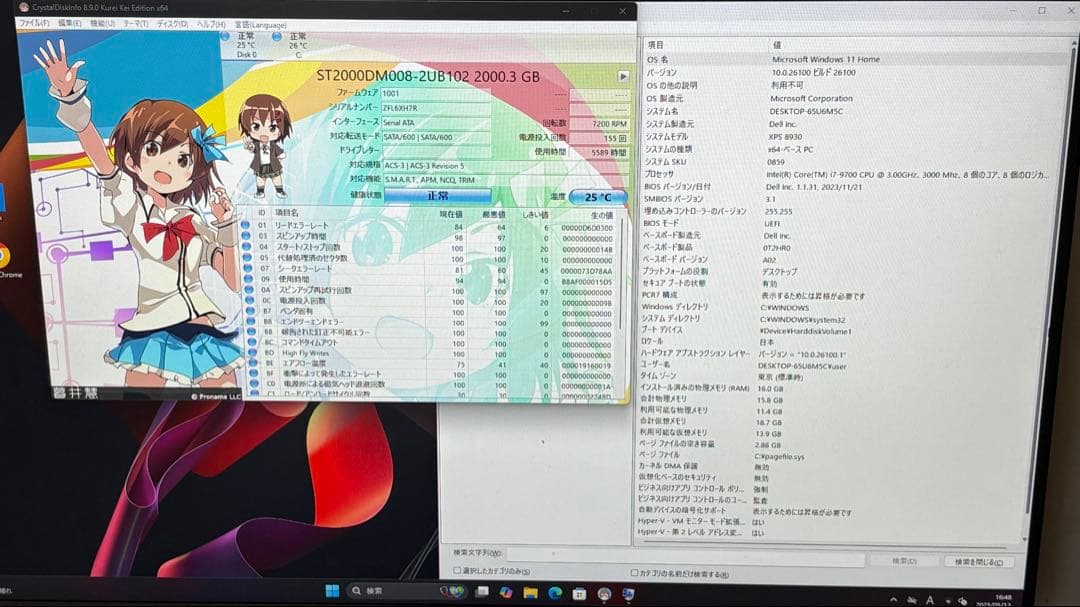The width and height of the screenshot is (1080, 607).
Task: Open Microsoft Edge from the taskbar
Action: pos(553,591)
